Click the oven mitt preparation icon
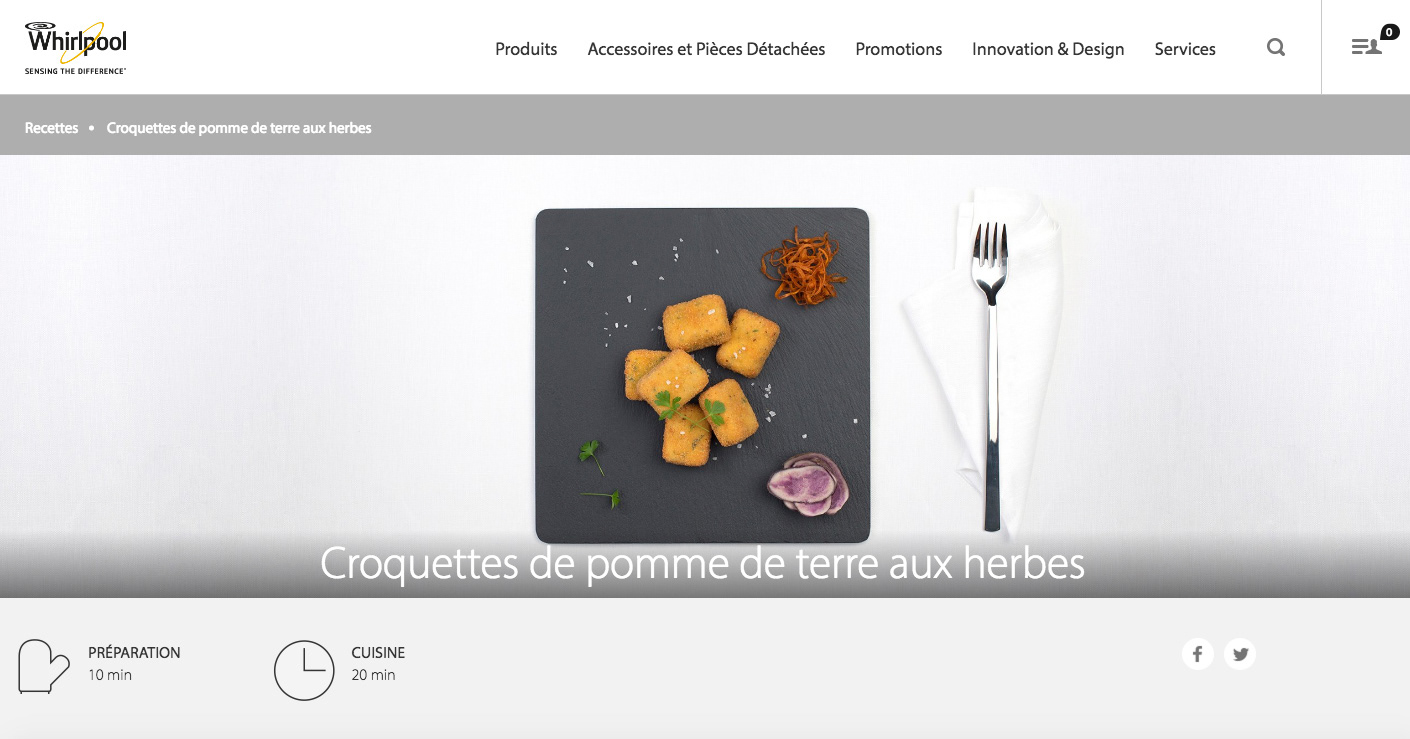Screen dimensions: 1410x739 click(x=43, y=667)
